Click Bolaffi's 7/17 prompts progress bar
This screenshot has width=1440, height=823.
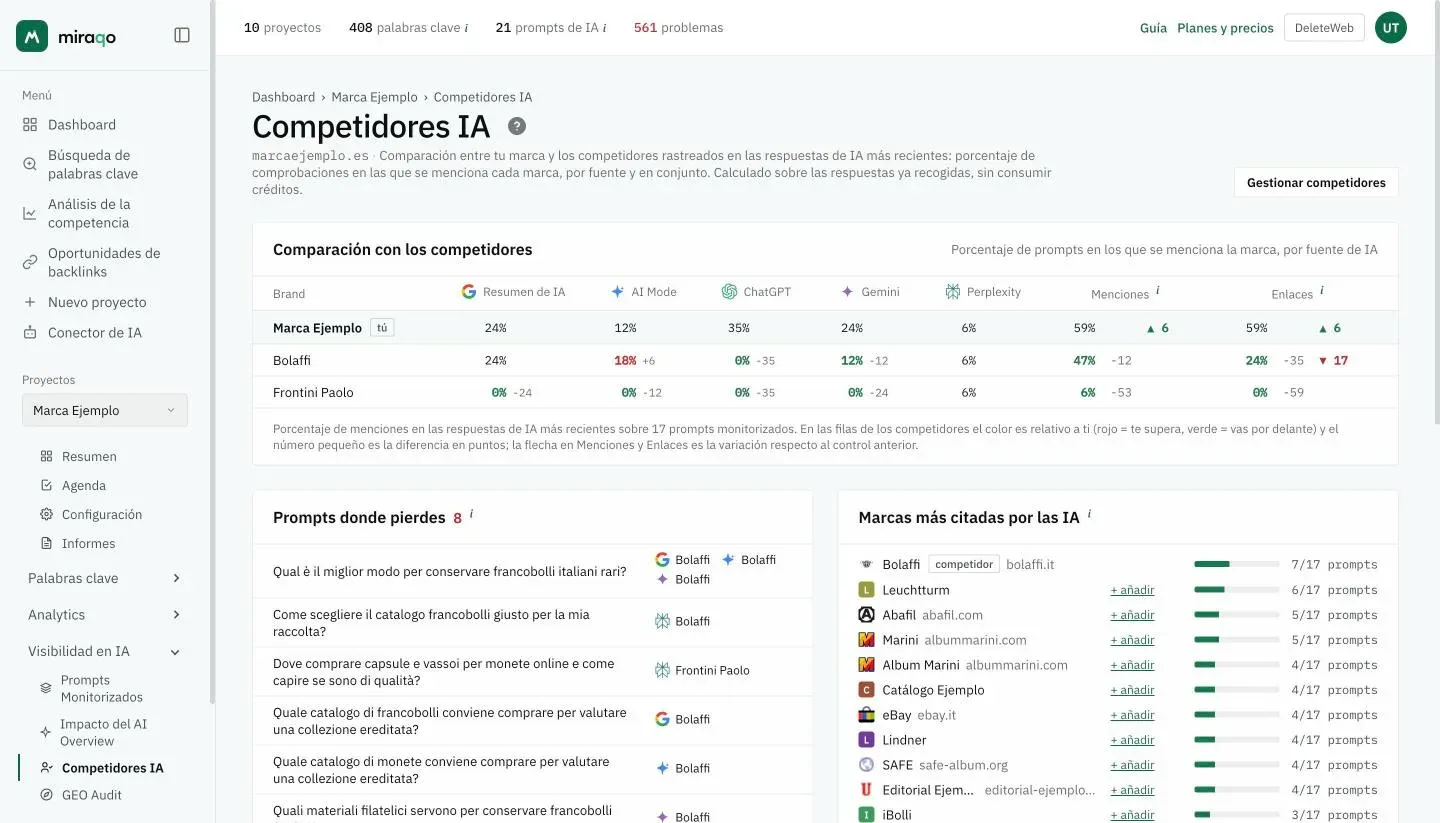pos(1236,565)
